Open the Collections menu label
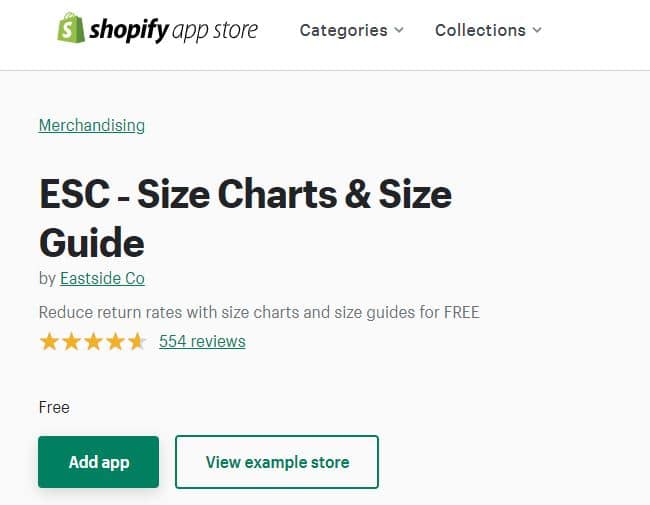Image resolution: width=650 pixels, height=505 pixels. click(x=480, y=30)
